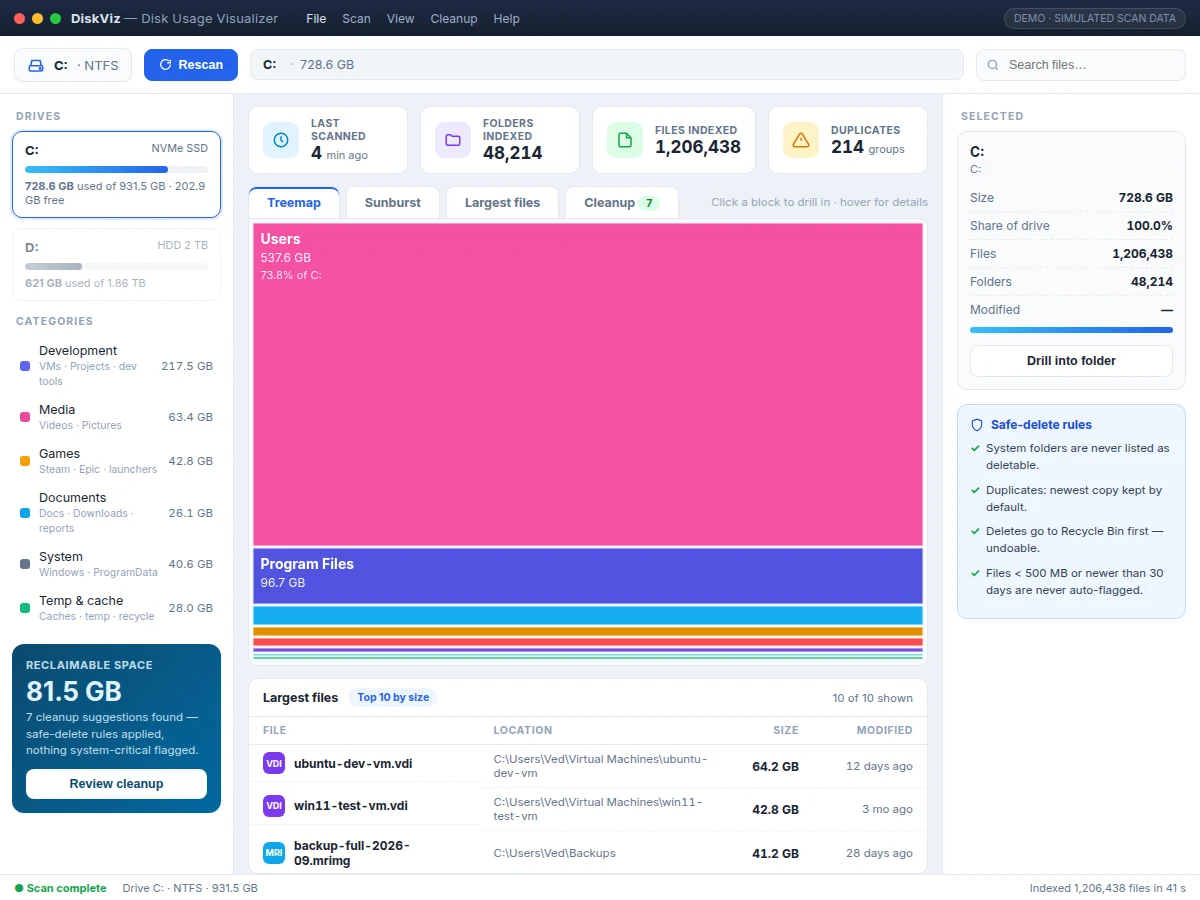Image resolution: width=1200 pixels, height=900 pixels.
Task: Select the System category row
Action: tap(116, 564)
